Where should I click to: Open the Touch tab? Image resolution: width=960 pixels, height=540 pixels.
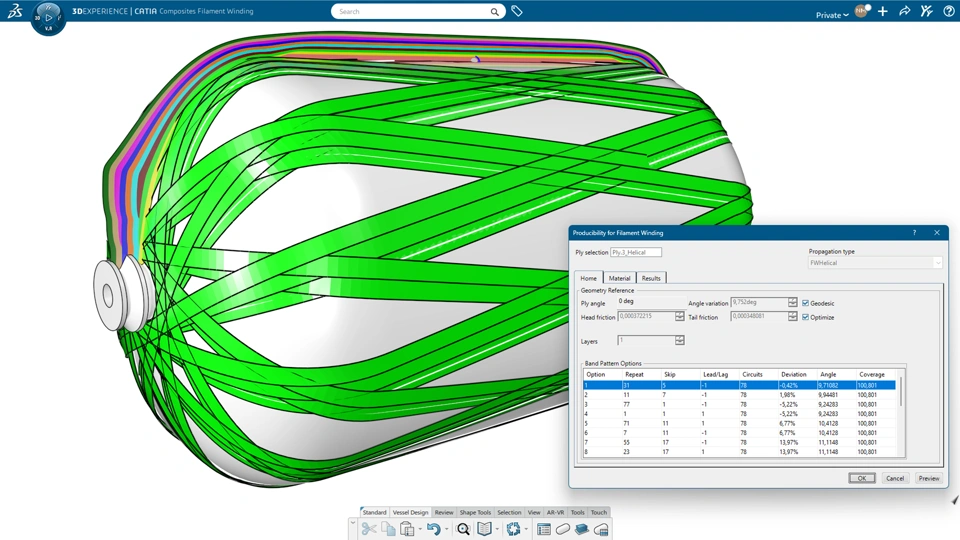599,512
